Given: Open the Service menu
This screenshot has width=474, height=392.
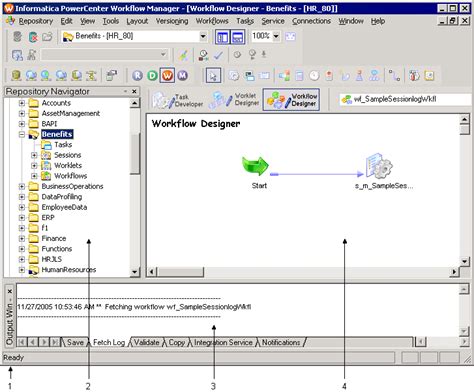Looking at the screenshot, I should click(273, 21).
